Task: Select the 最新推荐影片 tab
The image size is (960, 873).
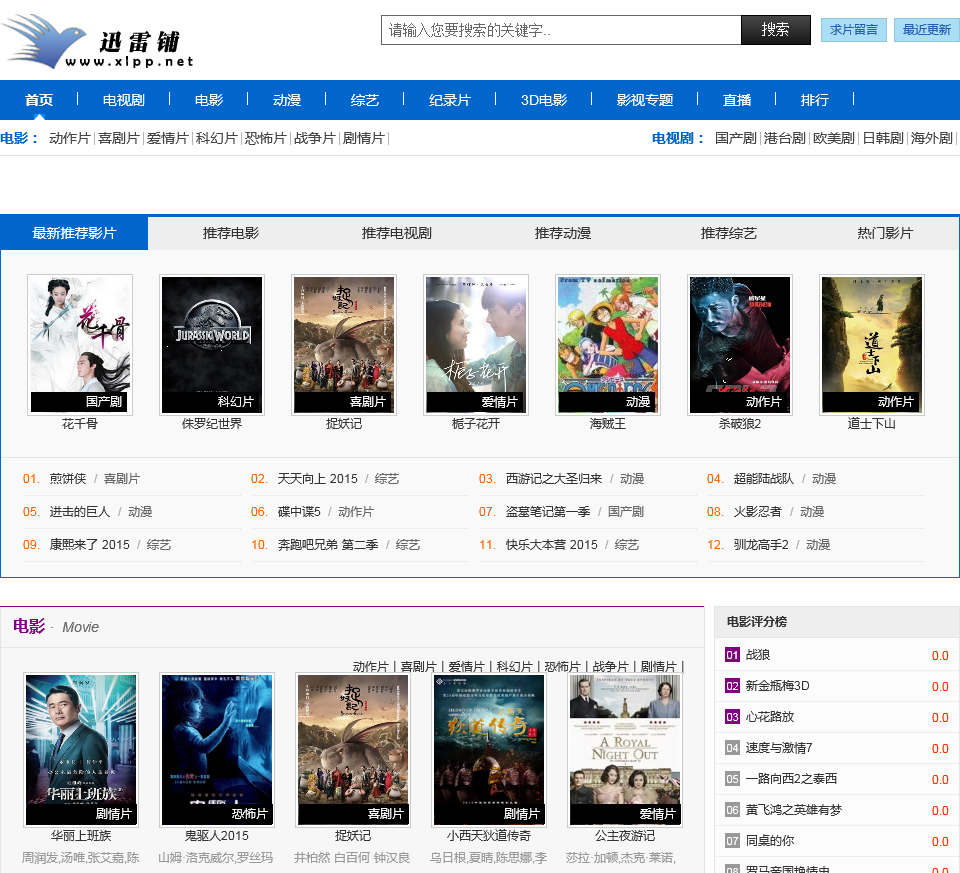Action: [74, 233]
